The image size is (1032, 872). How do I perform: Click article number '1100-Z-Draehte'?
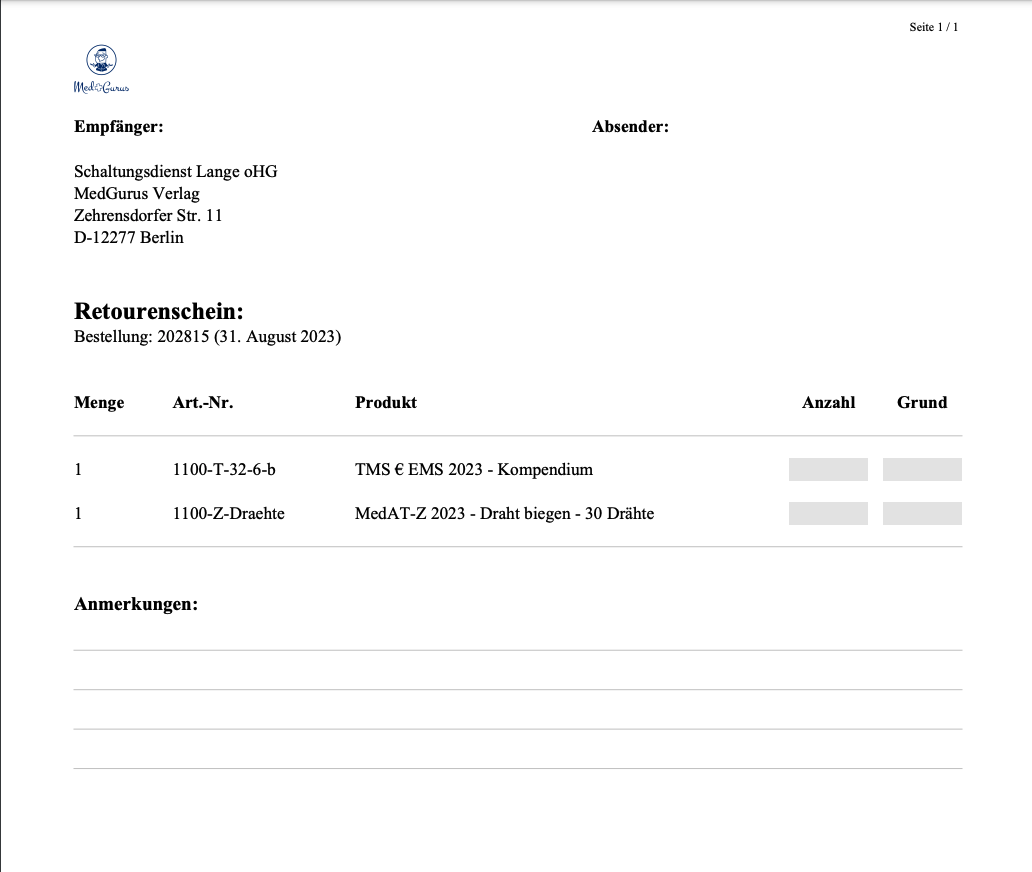pyautogui.click(x=228, y=514)
